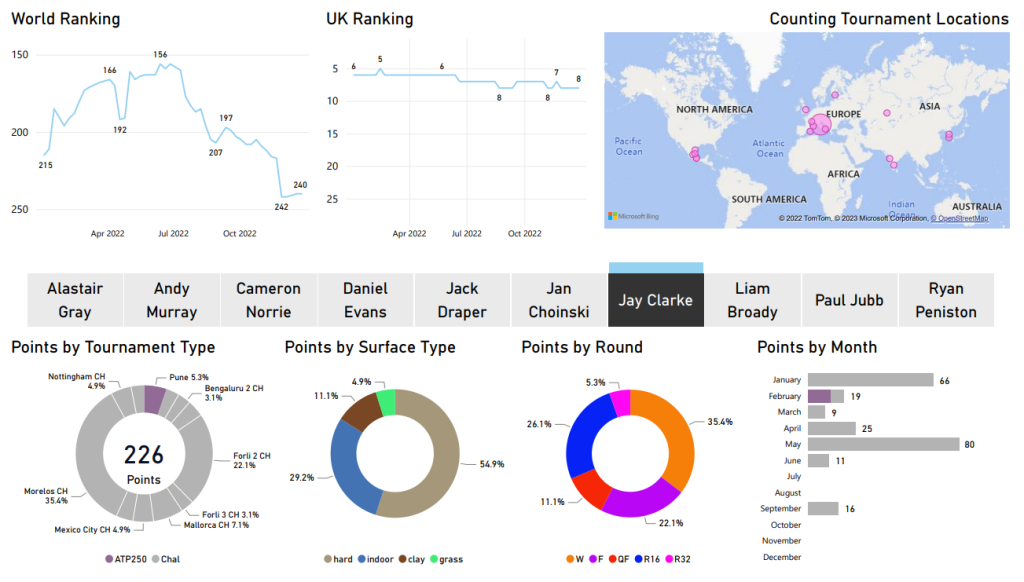Click the large Europe bubble on map
Viewport: 1024px width, 582px height.
819,125
